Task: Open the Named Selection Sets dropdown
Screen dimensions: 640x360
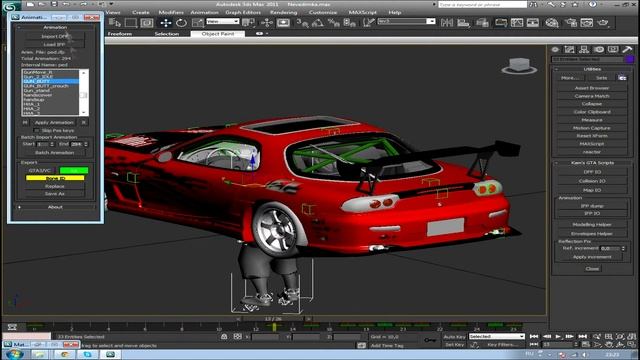Action: [x=406, y=21]
